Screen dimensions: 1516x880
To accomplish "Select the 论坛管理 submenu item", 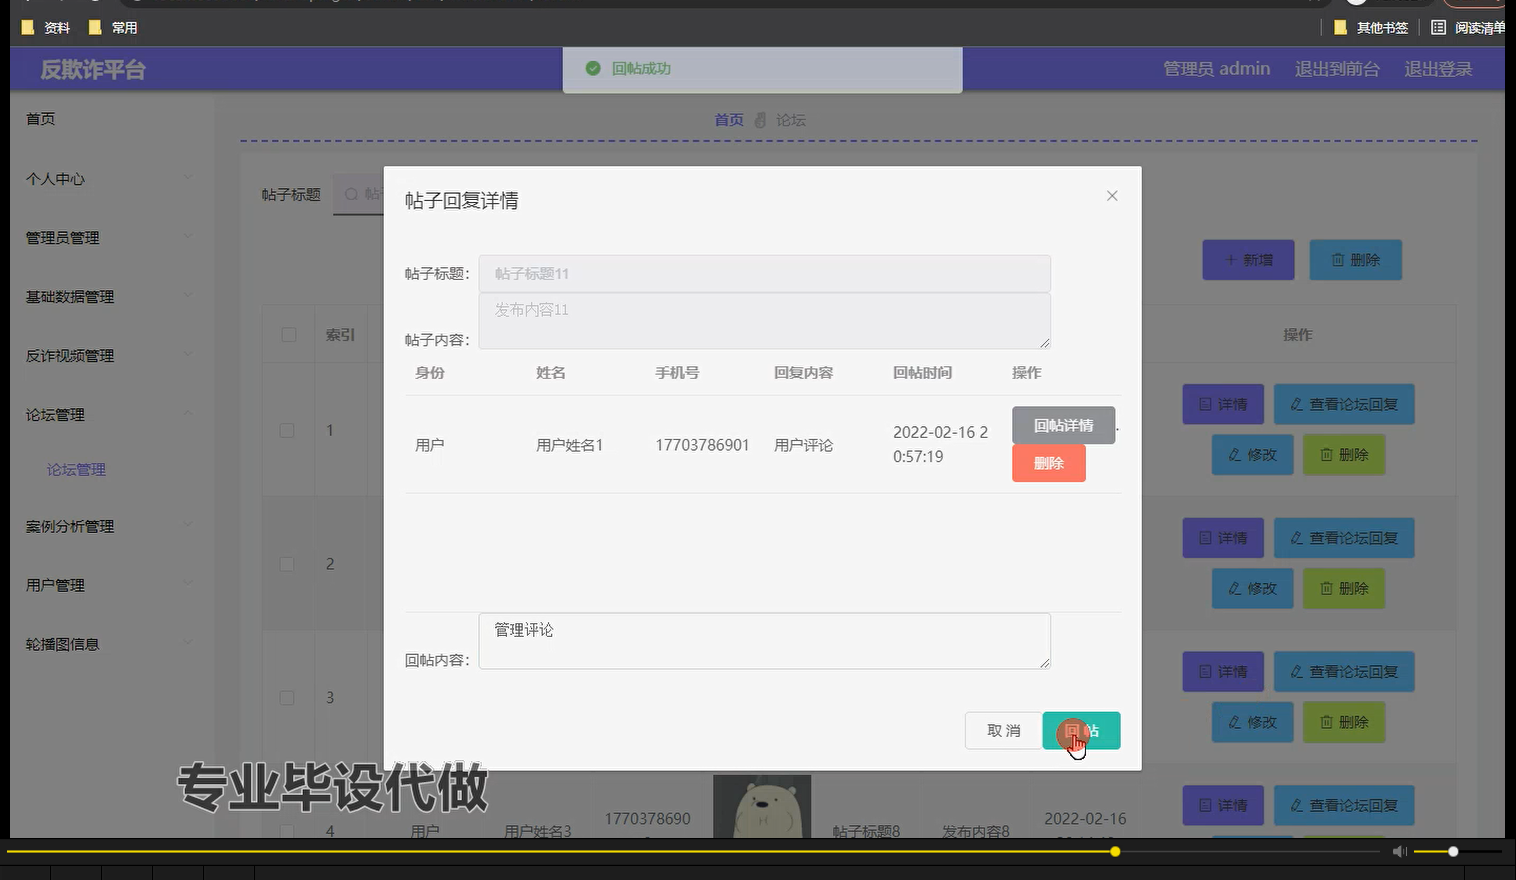I will pos(75,469).
